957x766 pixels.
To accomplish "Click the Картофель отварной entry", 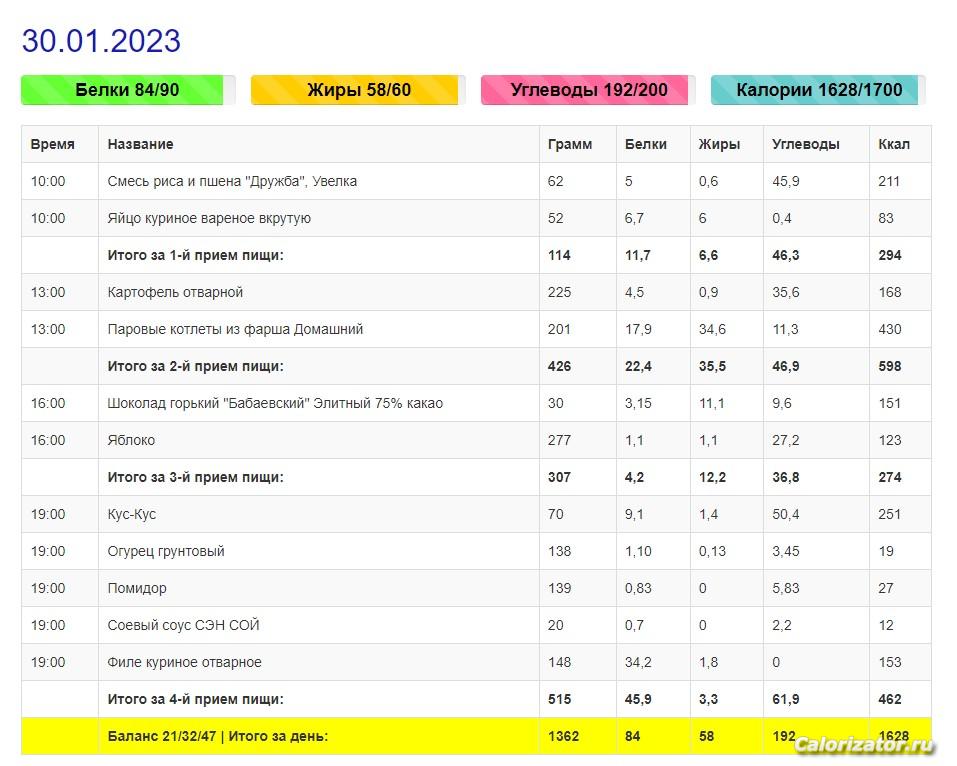I will point(175,292).
